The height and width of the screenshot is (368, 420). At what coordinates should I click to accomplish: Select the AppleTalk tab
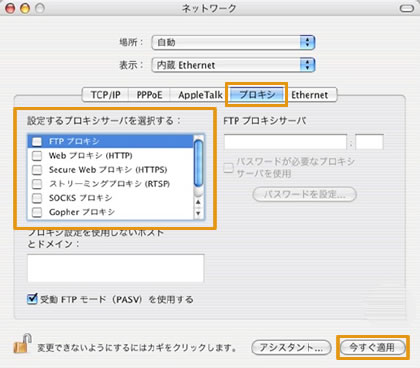click(200, 95)
